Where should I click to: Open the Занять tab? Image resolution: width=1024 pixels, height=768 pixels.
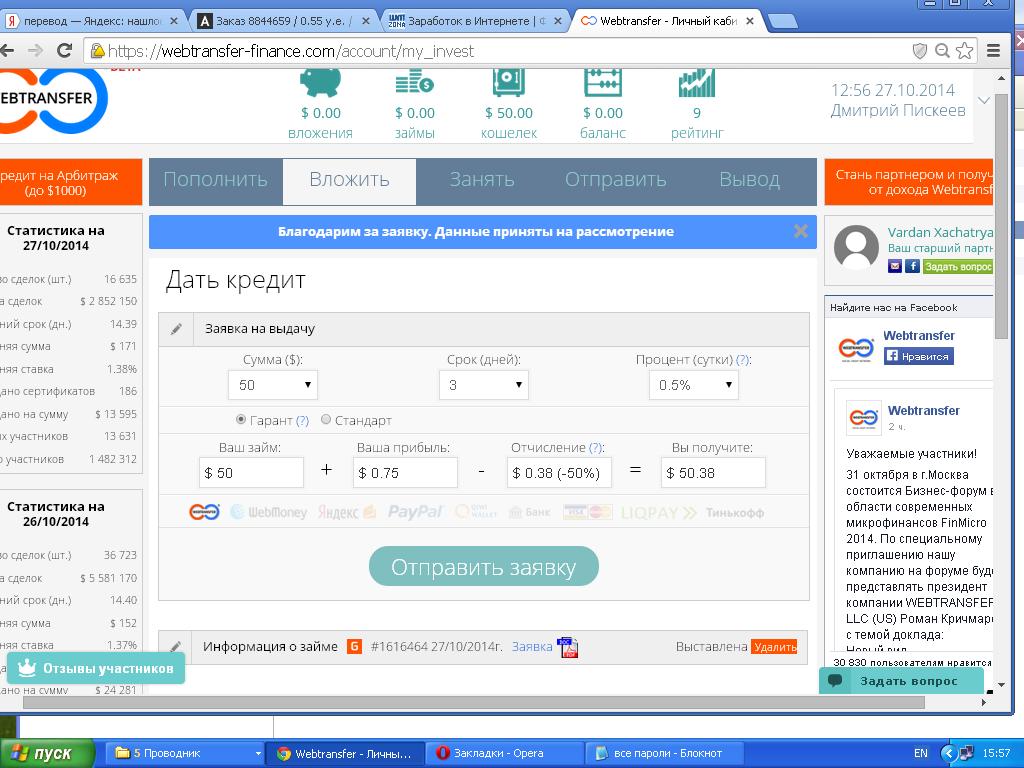(482, 180)
